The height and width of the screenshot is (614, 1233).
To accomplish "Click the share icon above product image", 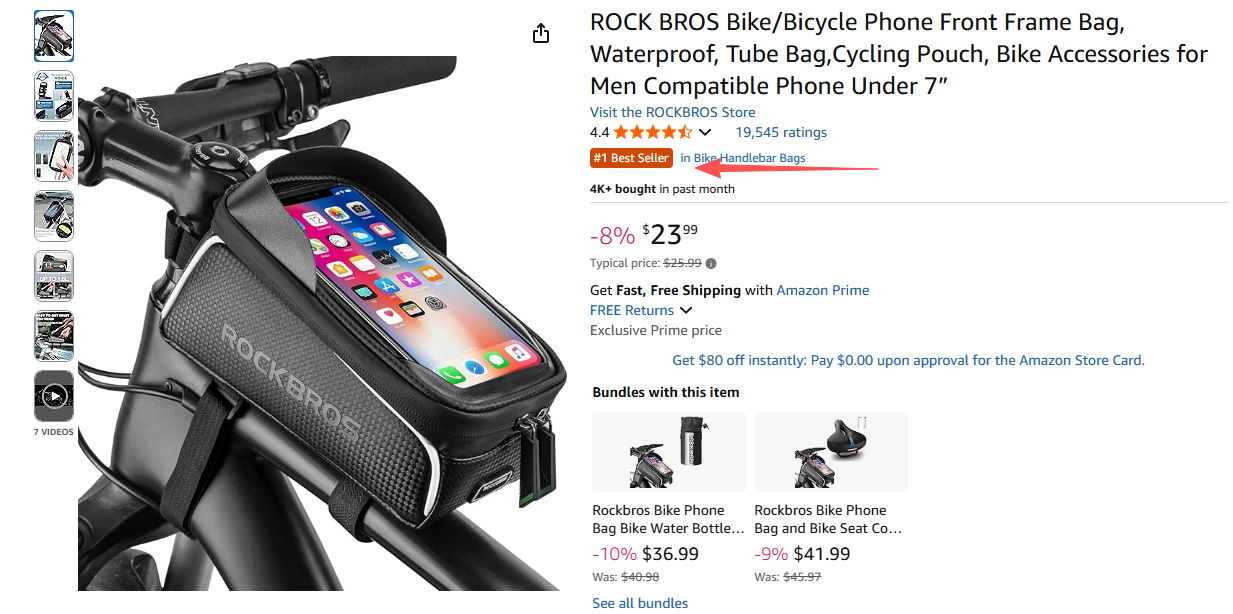I will tap(541, 33).
